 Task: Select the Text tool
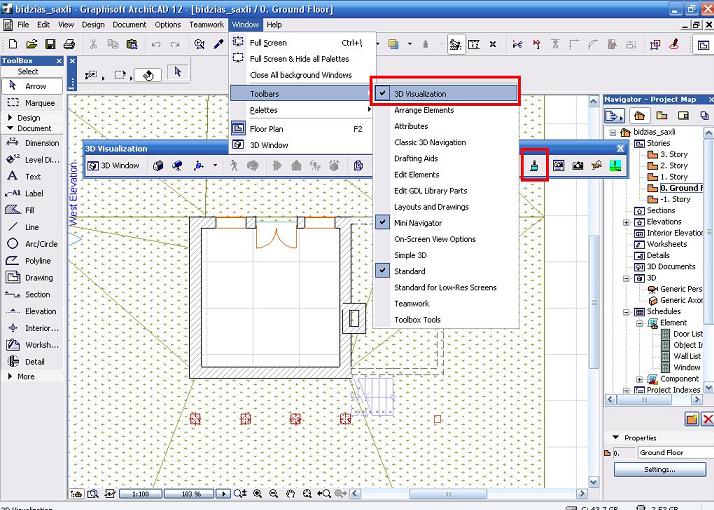(32, 176)
